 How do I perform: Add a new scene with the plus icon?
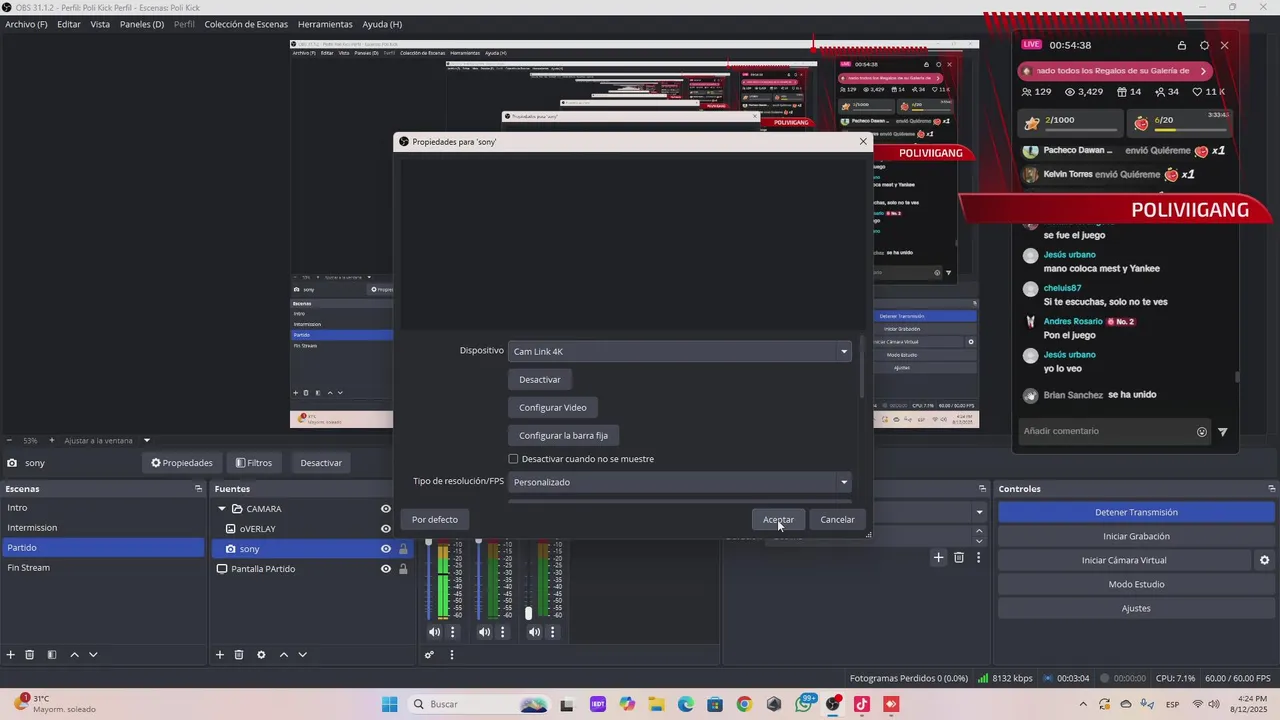[11, 655]
